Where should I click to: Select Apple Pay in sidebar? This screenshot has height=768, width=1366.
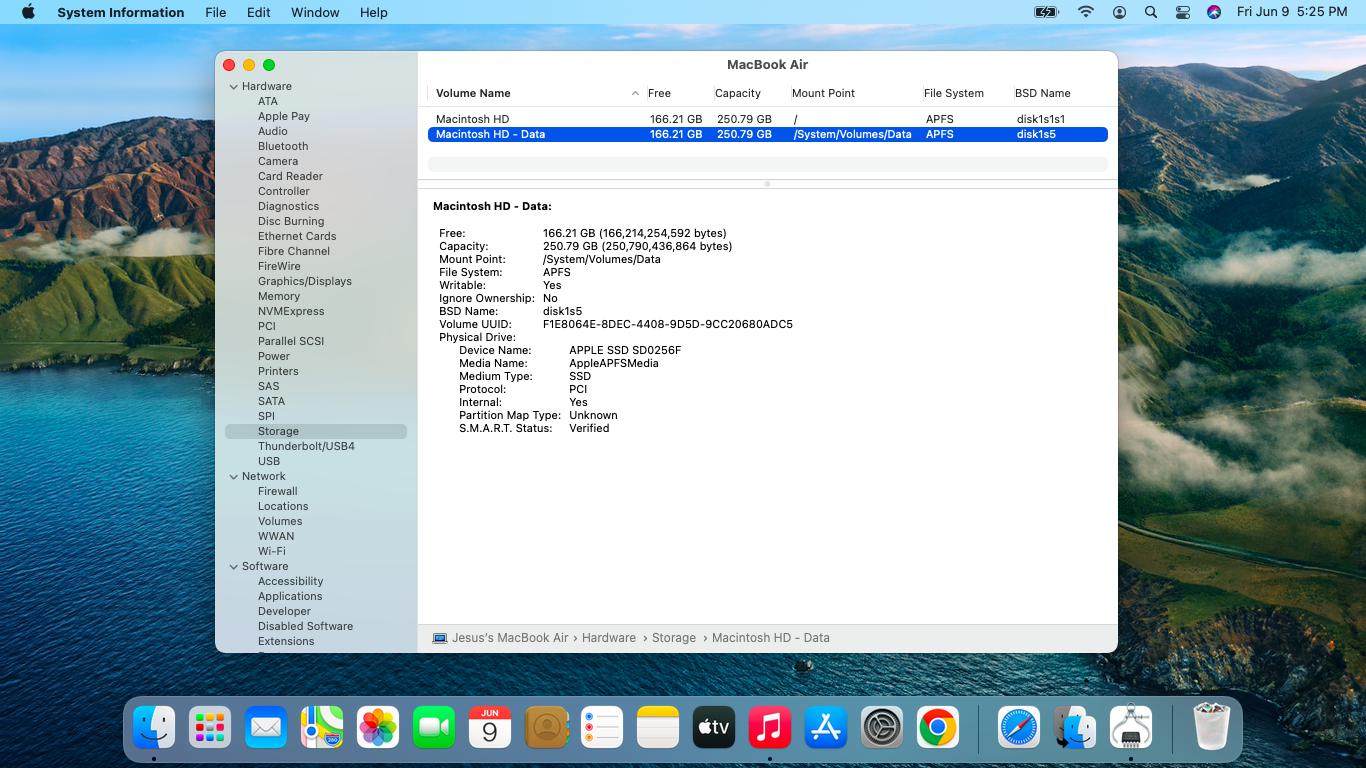[x=284, y=116]
